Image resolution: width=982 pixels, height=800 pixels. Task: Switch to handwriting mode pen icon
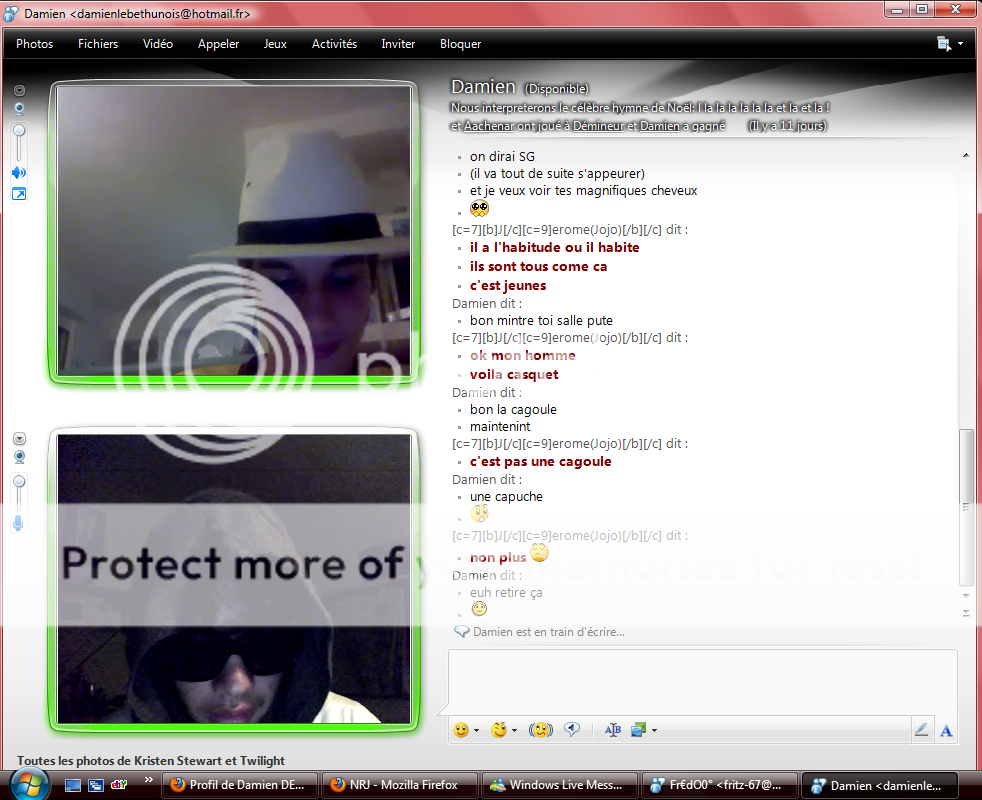pos(921,730)
